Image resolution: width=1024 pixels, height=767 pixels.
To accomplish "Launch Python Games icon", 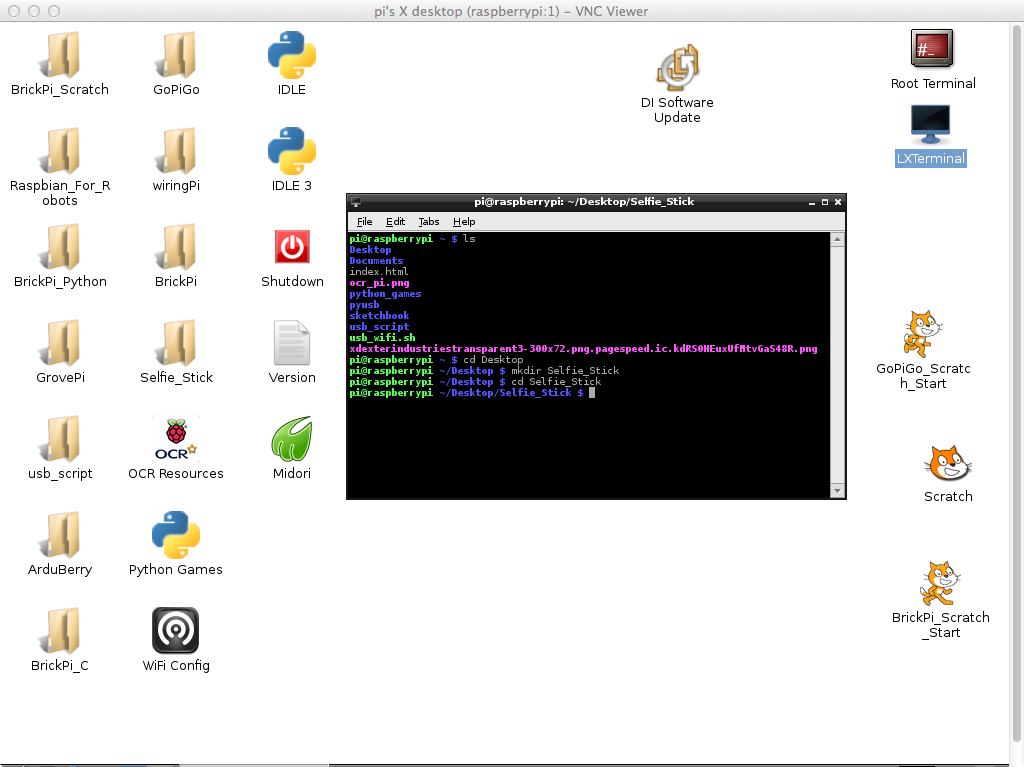I will tap(176, 535).
